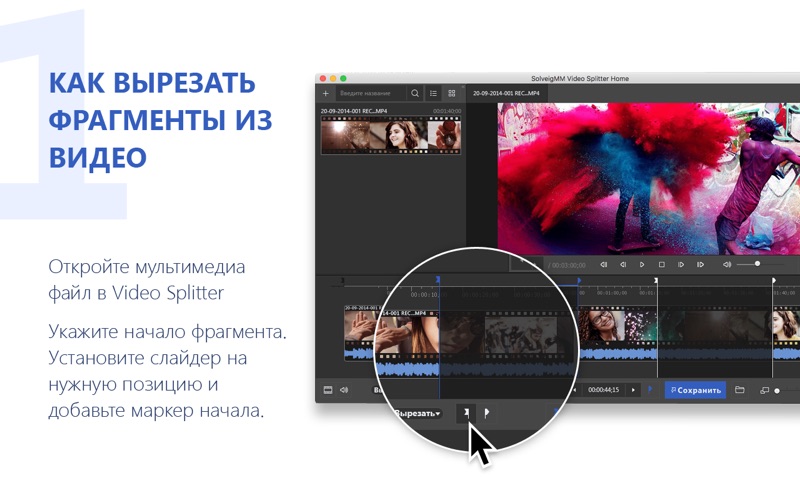Click the right arrow beside the timecode field
The image size is (800, 500).
coord(633,390)
